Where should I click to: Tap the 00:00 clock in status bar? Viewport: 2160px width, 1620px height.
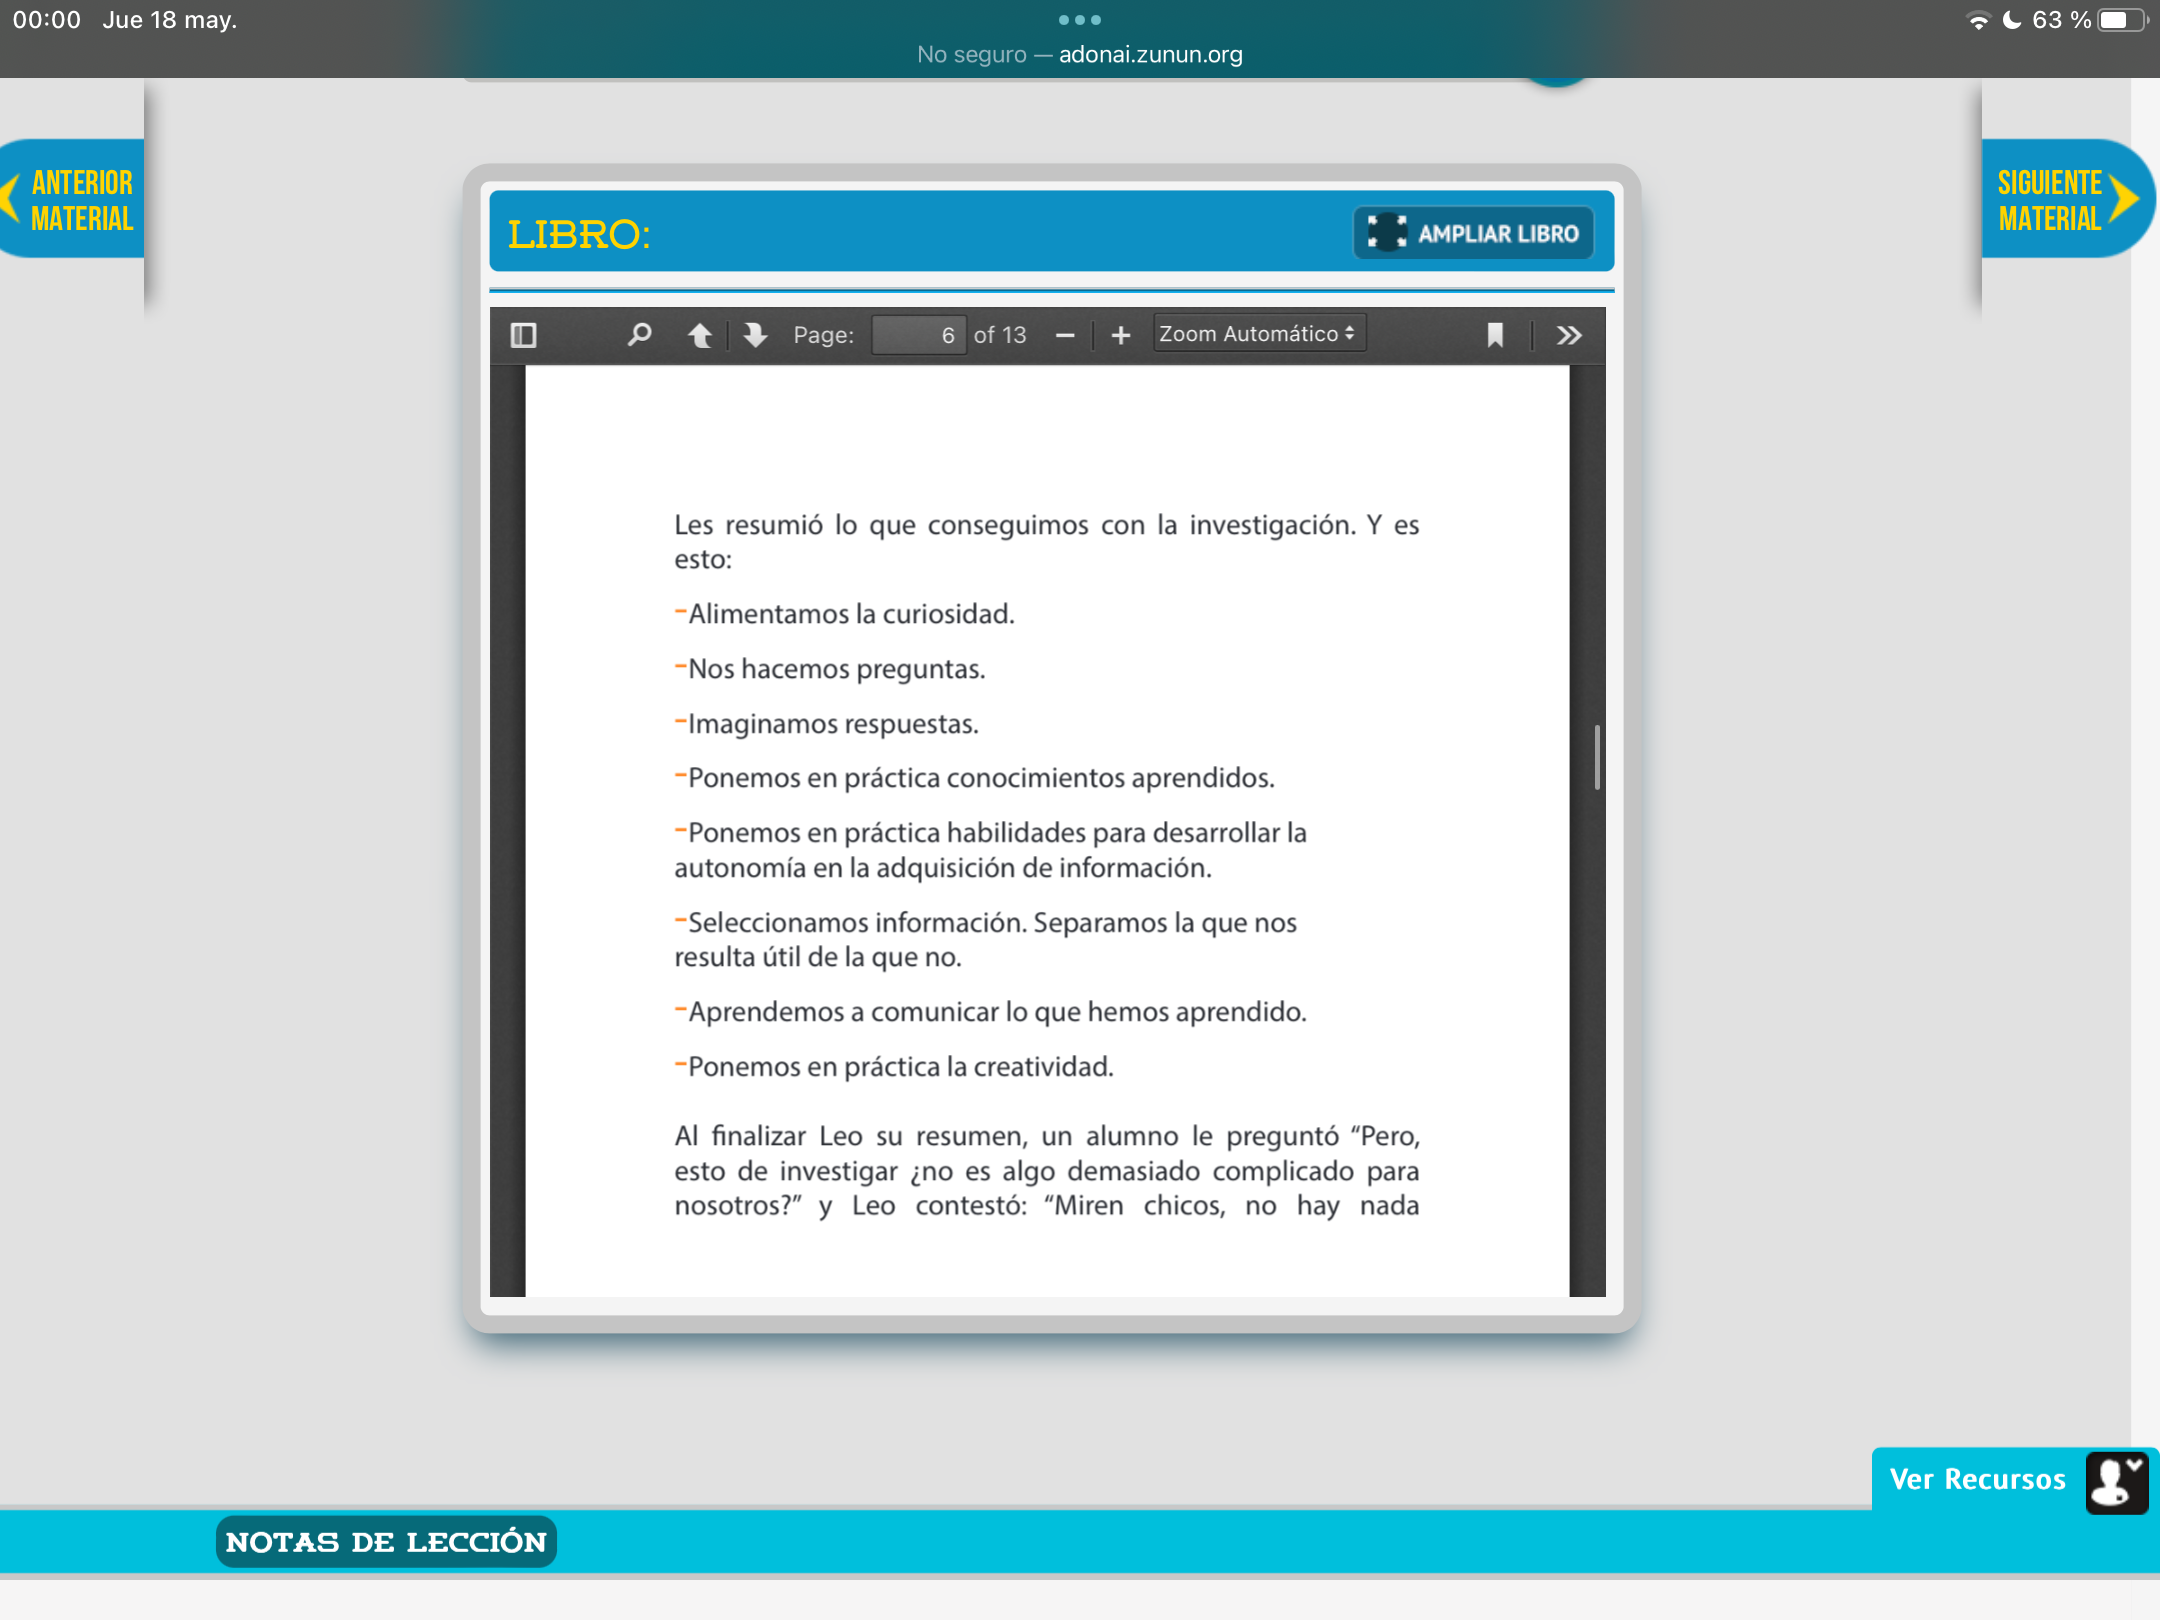click(47, 20)
